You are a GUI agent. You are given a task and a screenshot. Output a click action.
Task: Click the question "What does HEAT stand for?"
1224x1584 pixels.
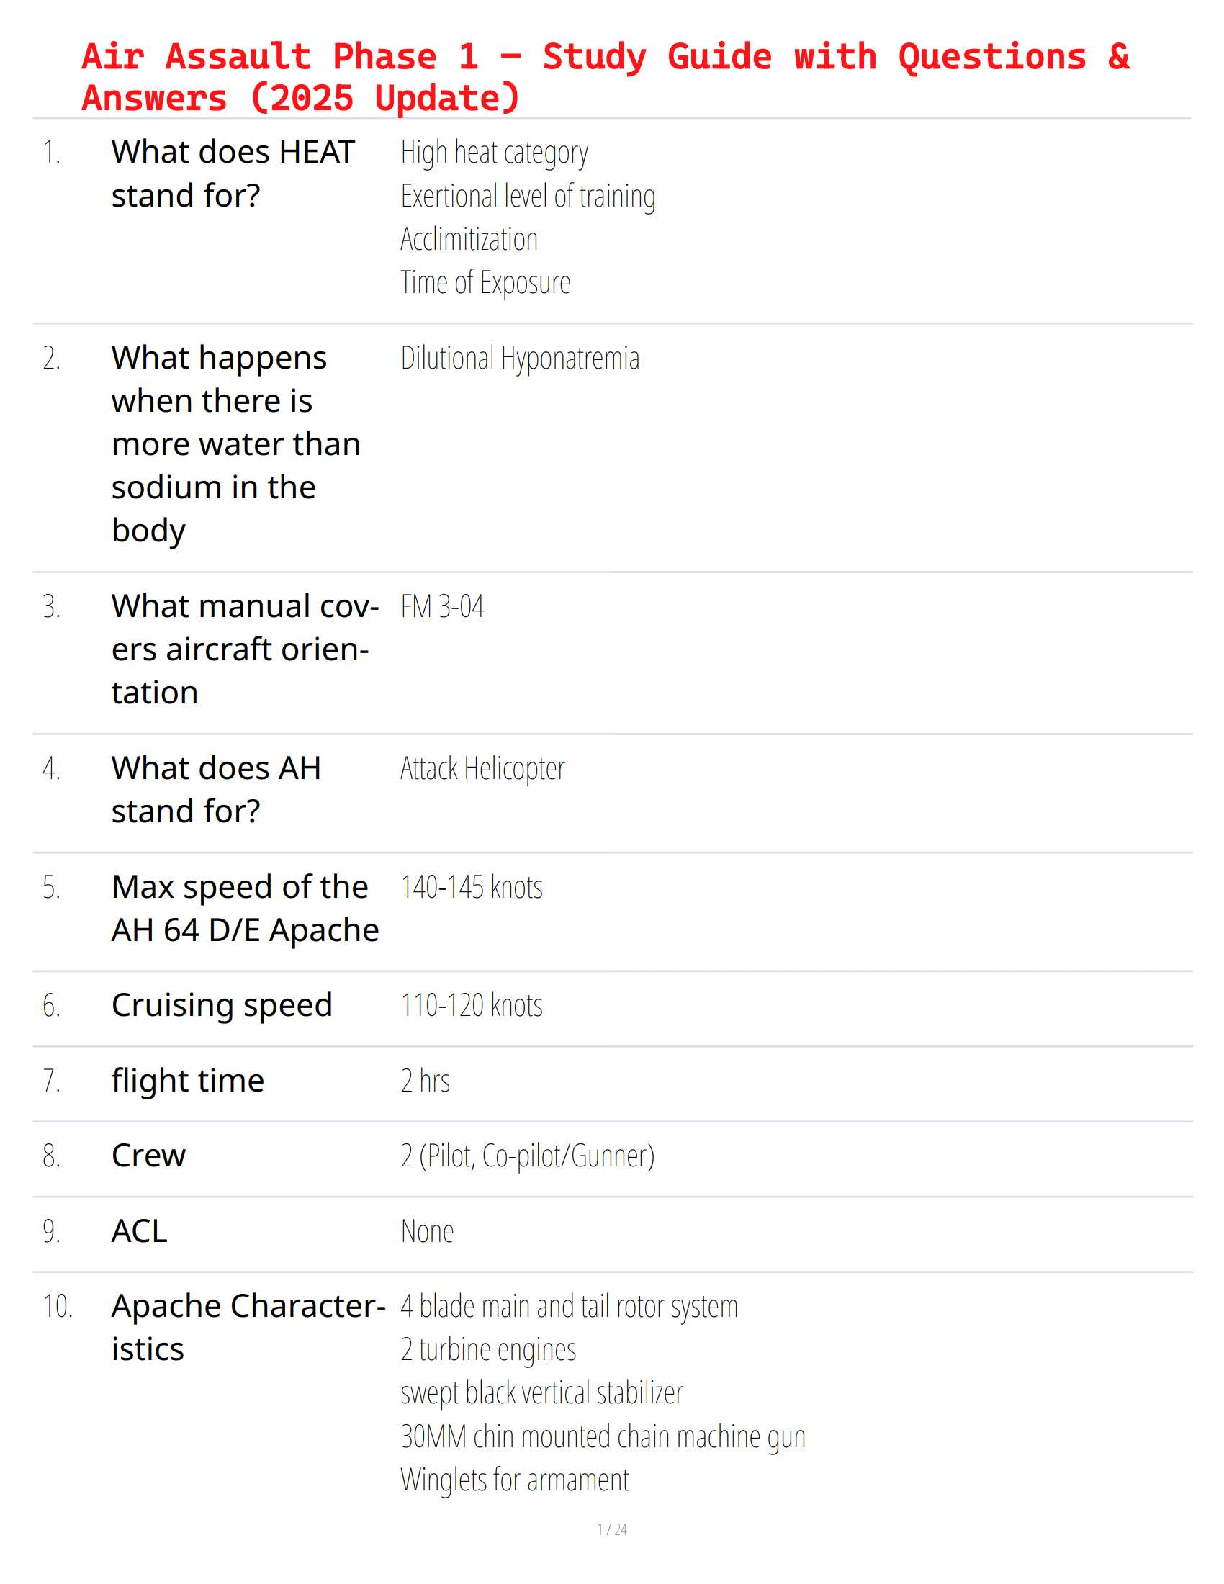pyautogui.click(x=233, y=174)
